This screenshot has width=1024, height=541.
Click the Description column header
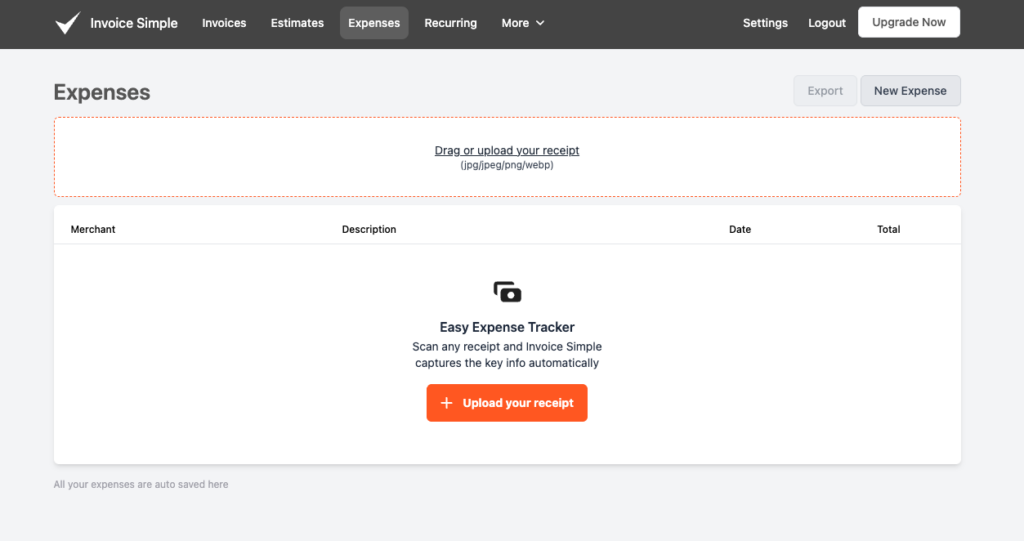[x=369, y=229]
